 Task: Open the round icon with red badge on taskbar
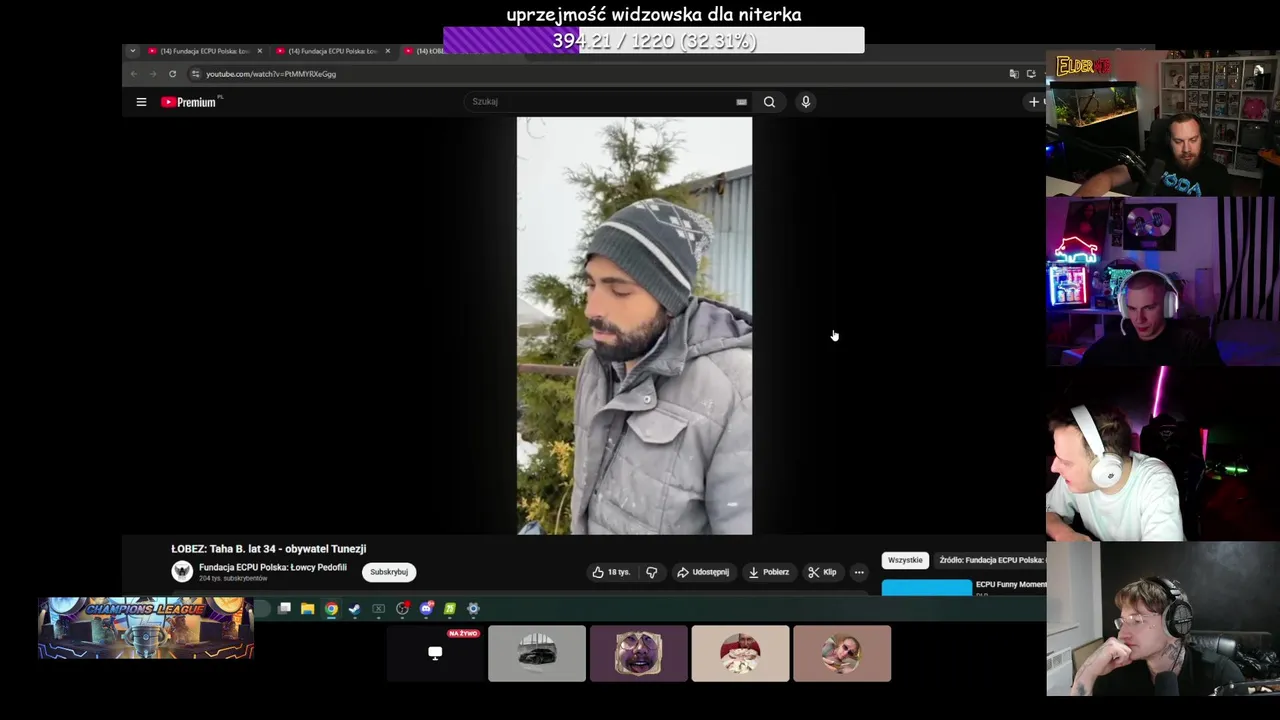(403, 608)
